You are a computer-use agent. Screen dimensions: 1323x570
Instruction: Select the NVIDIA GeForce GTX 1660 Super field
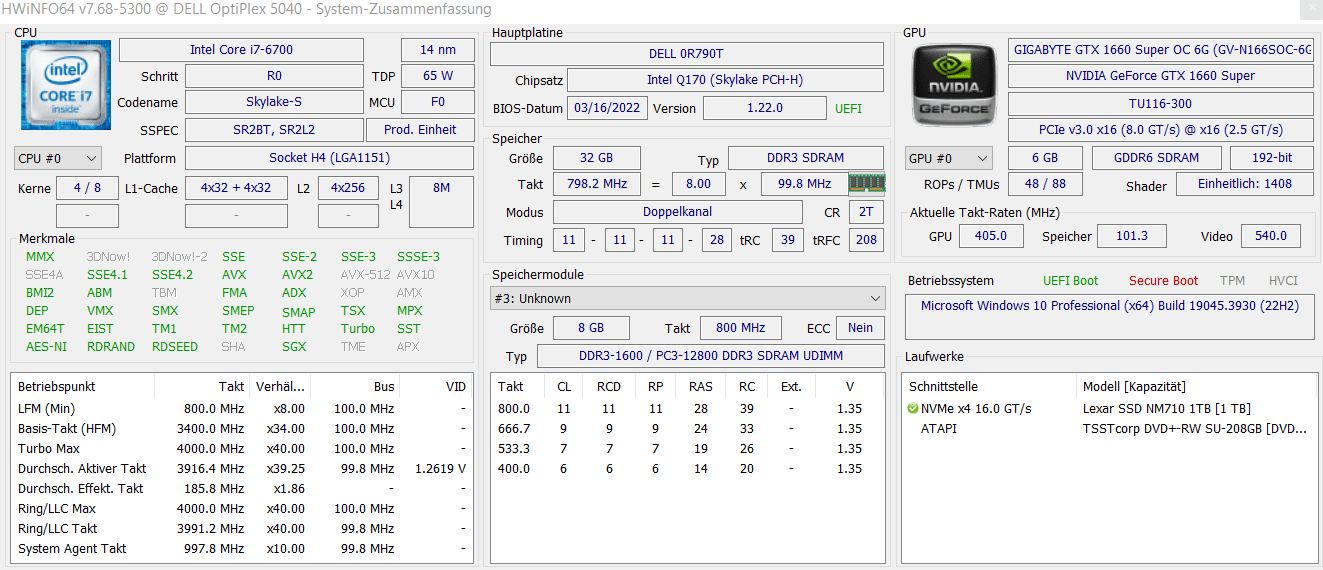pyautogui.click(x=1161, y=76)
